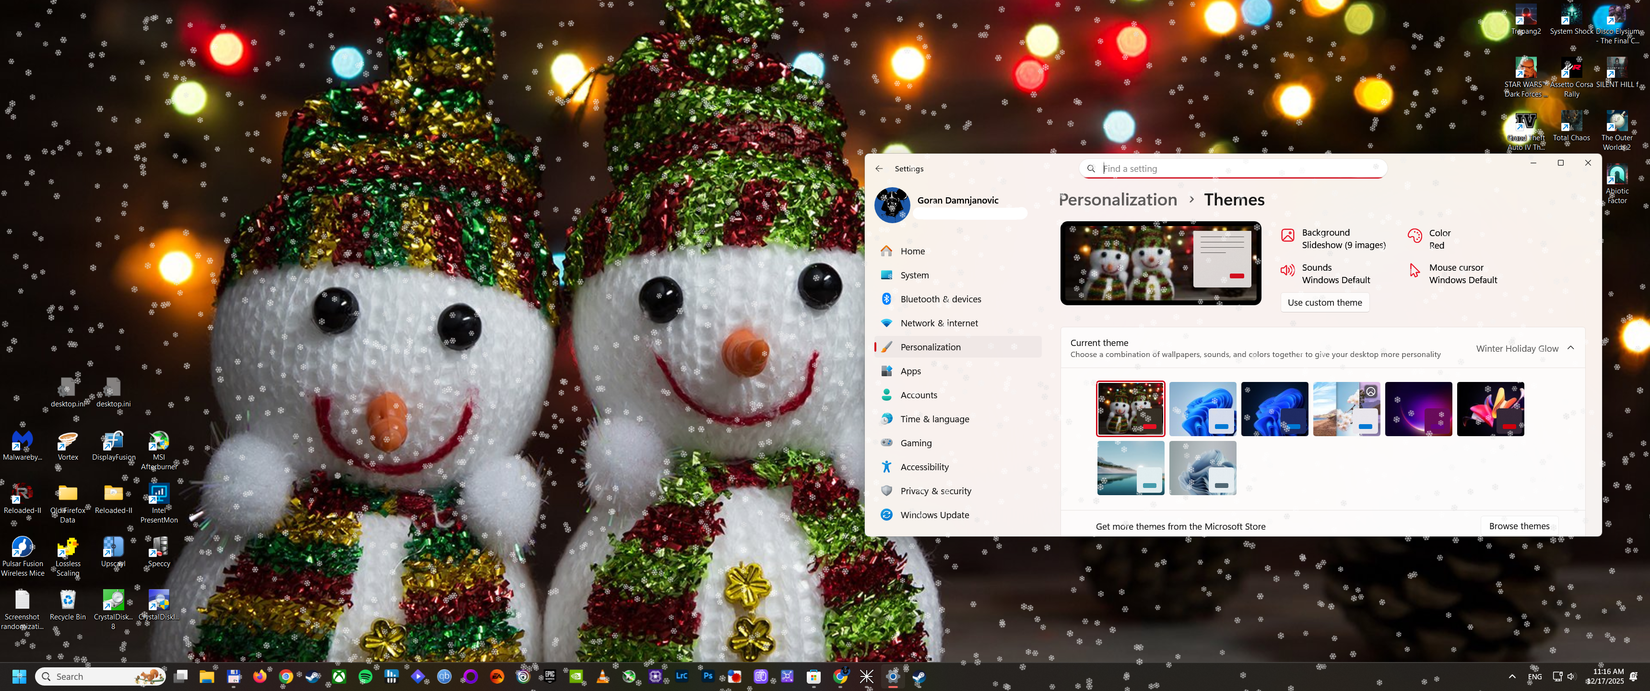The height and width of the screenshot is (691, 1650).
Task: Click the ENG language indicator
Action: (x=1535, y=677)
